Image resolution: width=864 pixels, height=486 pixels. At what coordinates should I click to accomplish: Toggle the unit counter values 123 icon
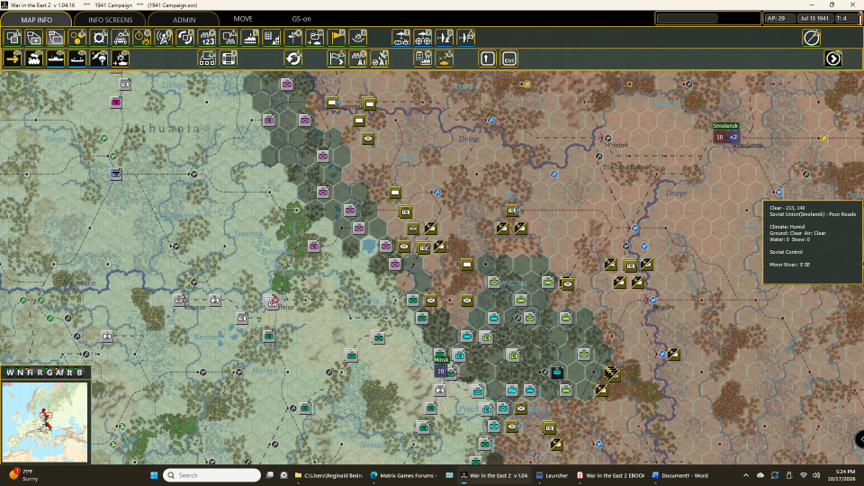pyautogui.click(x=207, y=38)
